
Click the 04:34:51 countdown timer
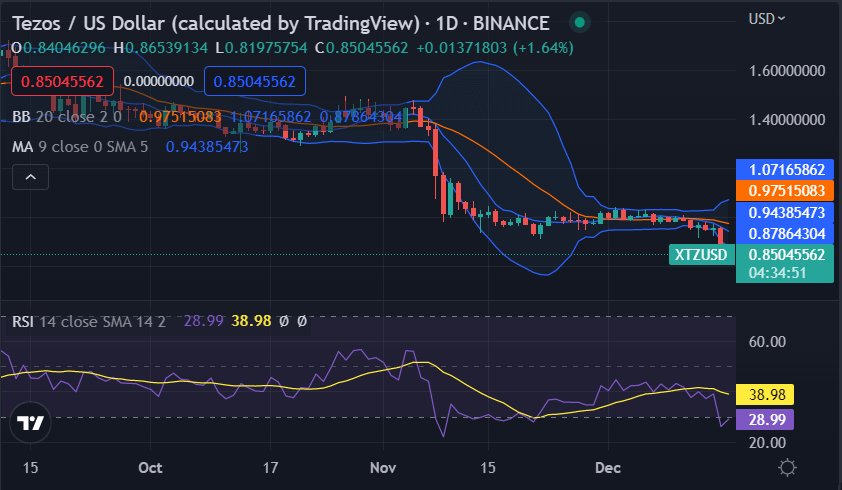pos(777,273)
